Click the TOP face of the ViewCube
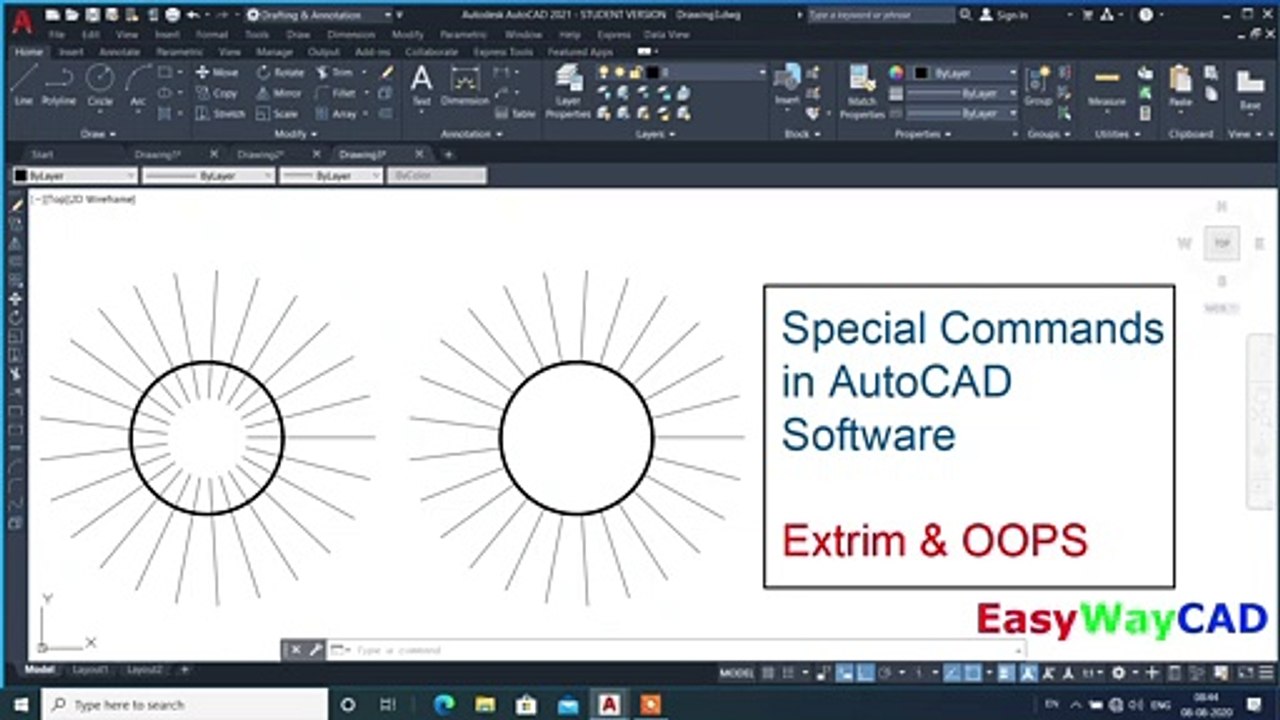The height and width of the screenshot is (720, 1280). (x=1221, y=242)
